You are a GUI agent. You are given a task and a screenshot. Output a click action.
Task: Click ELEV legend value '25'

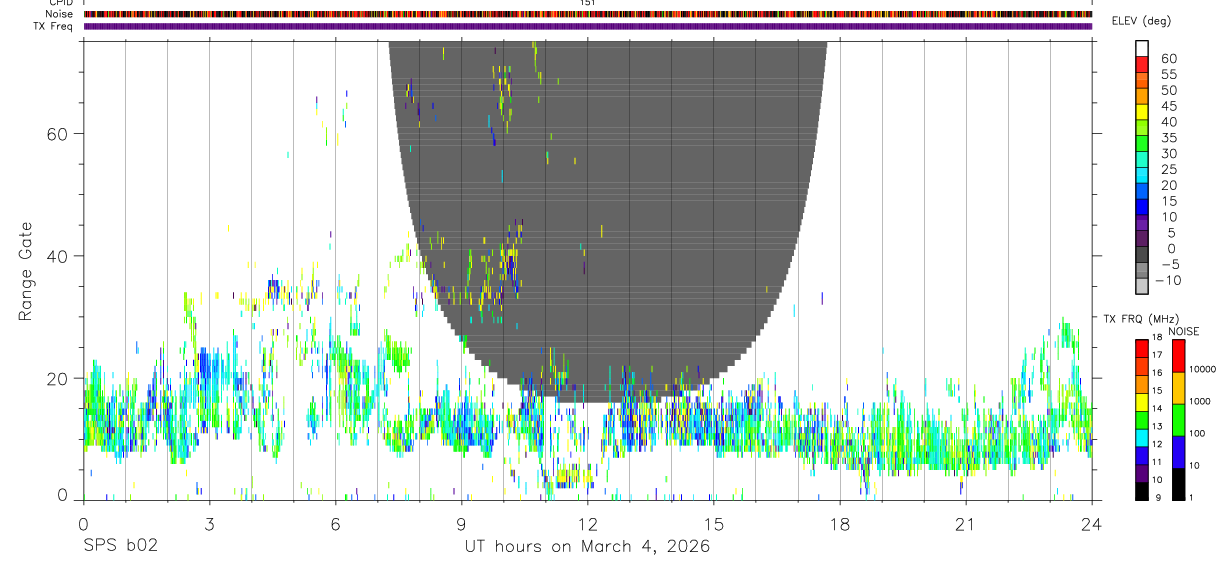click(1168, 170)
